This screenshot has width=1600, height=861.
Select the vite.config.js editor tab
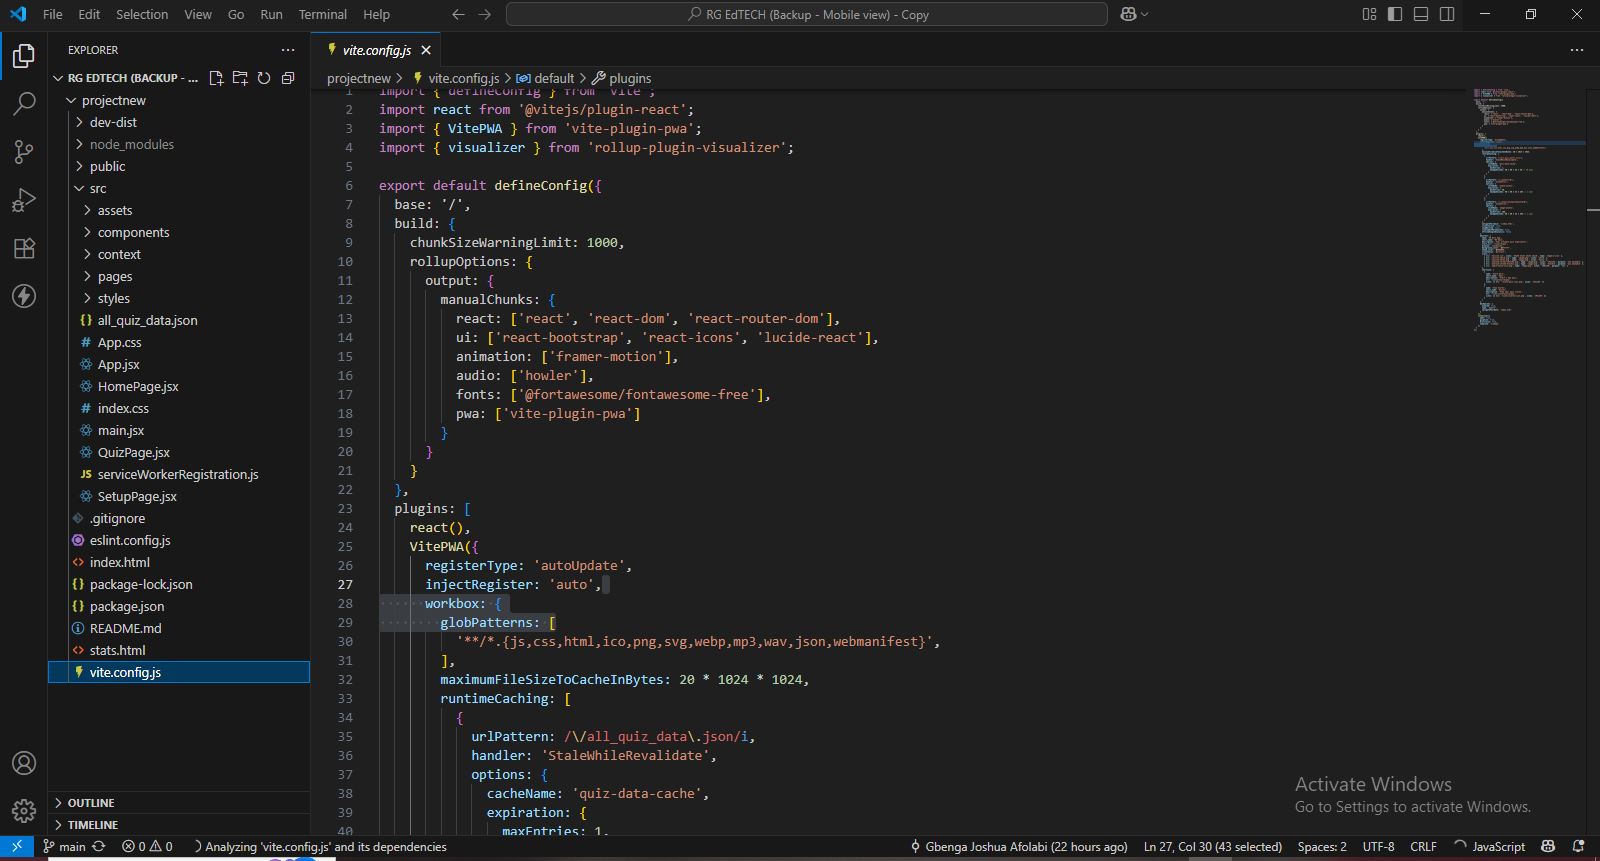click(376, 50)
